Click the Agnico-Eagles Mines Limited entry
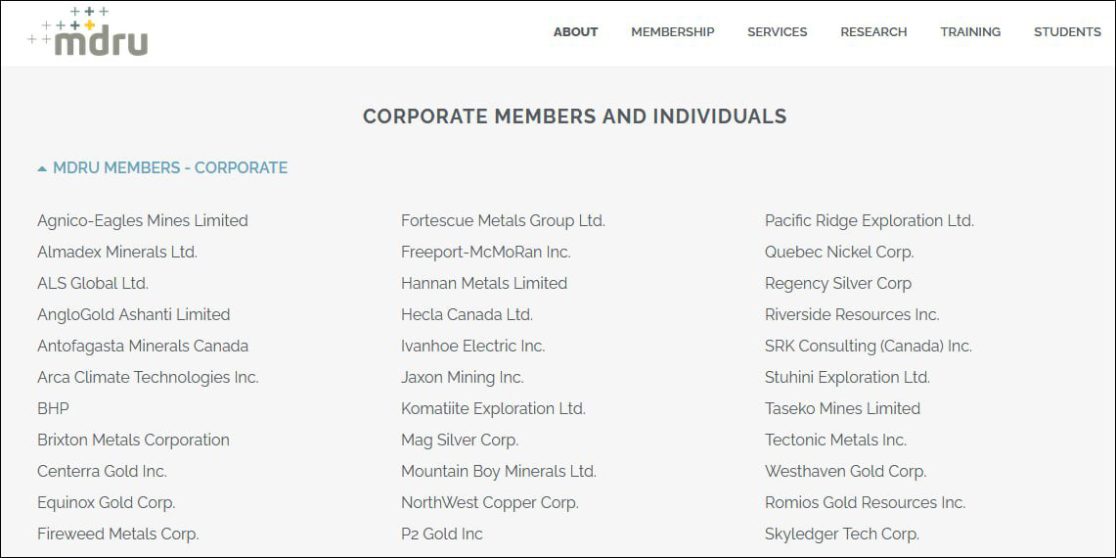Image resolution: width=1116 pixels, height=558 pixels. pyautogui.click(x=142, y=221)
